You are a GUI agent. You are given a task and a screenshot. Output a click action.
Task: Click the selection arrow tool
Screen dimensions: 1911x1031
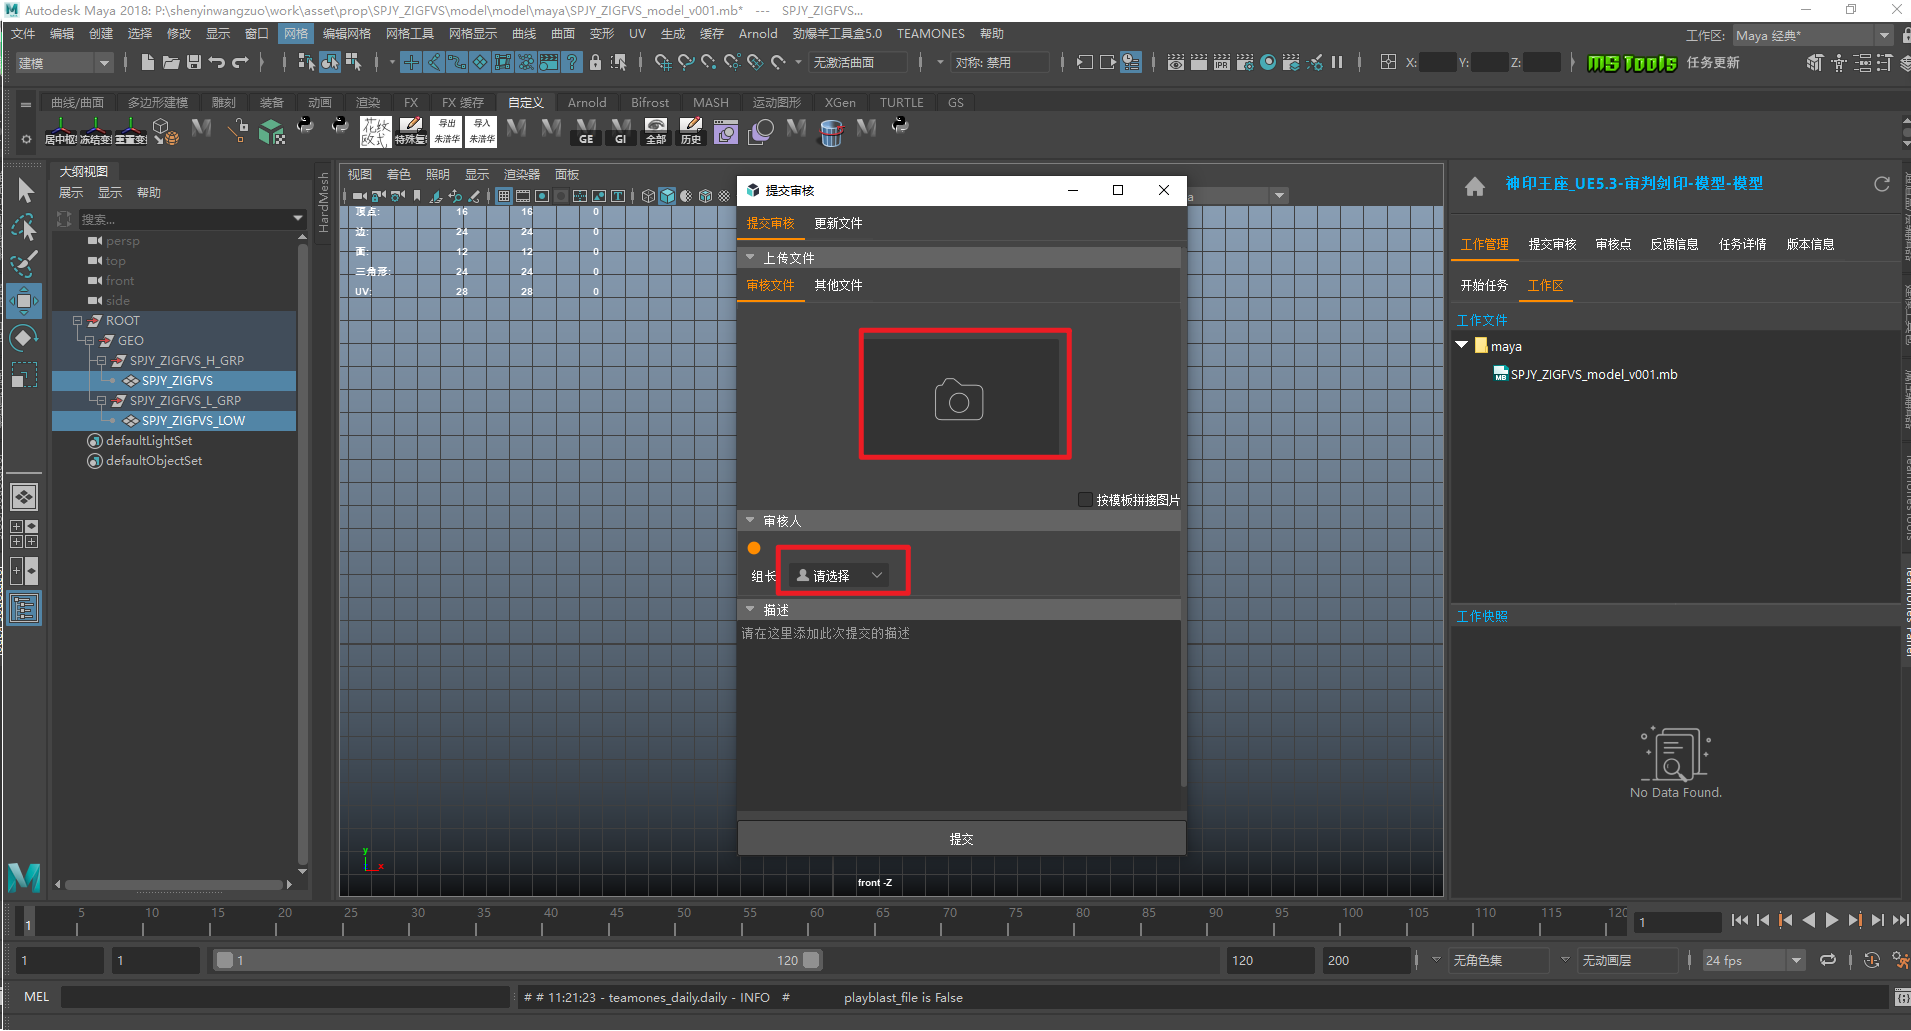click(x=25, y=190)
